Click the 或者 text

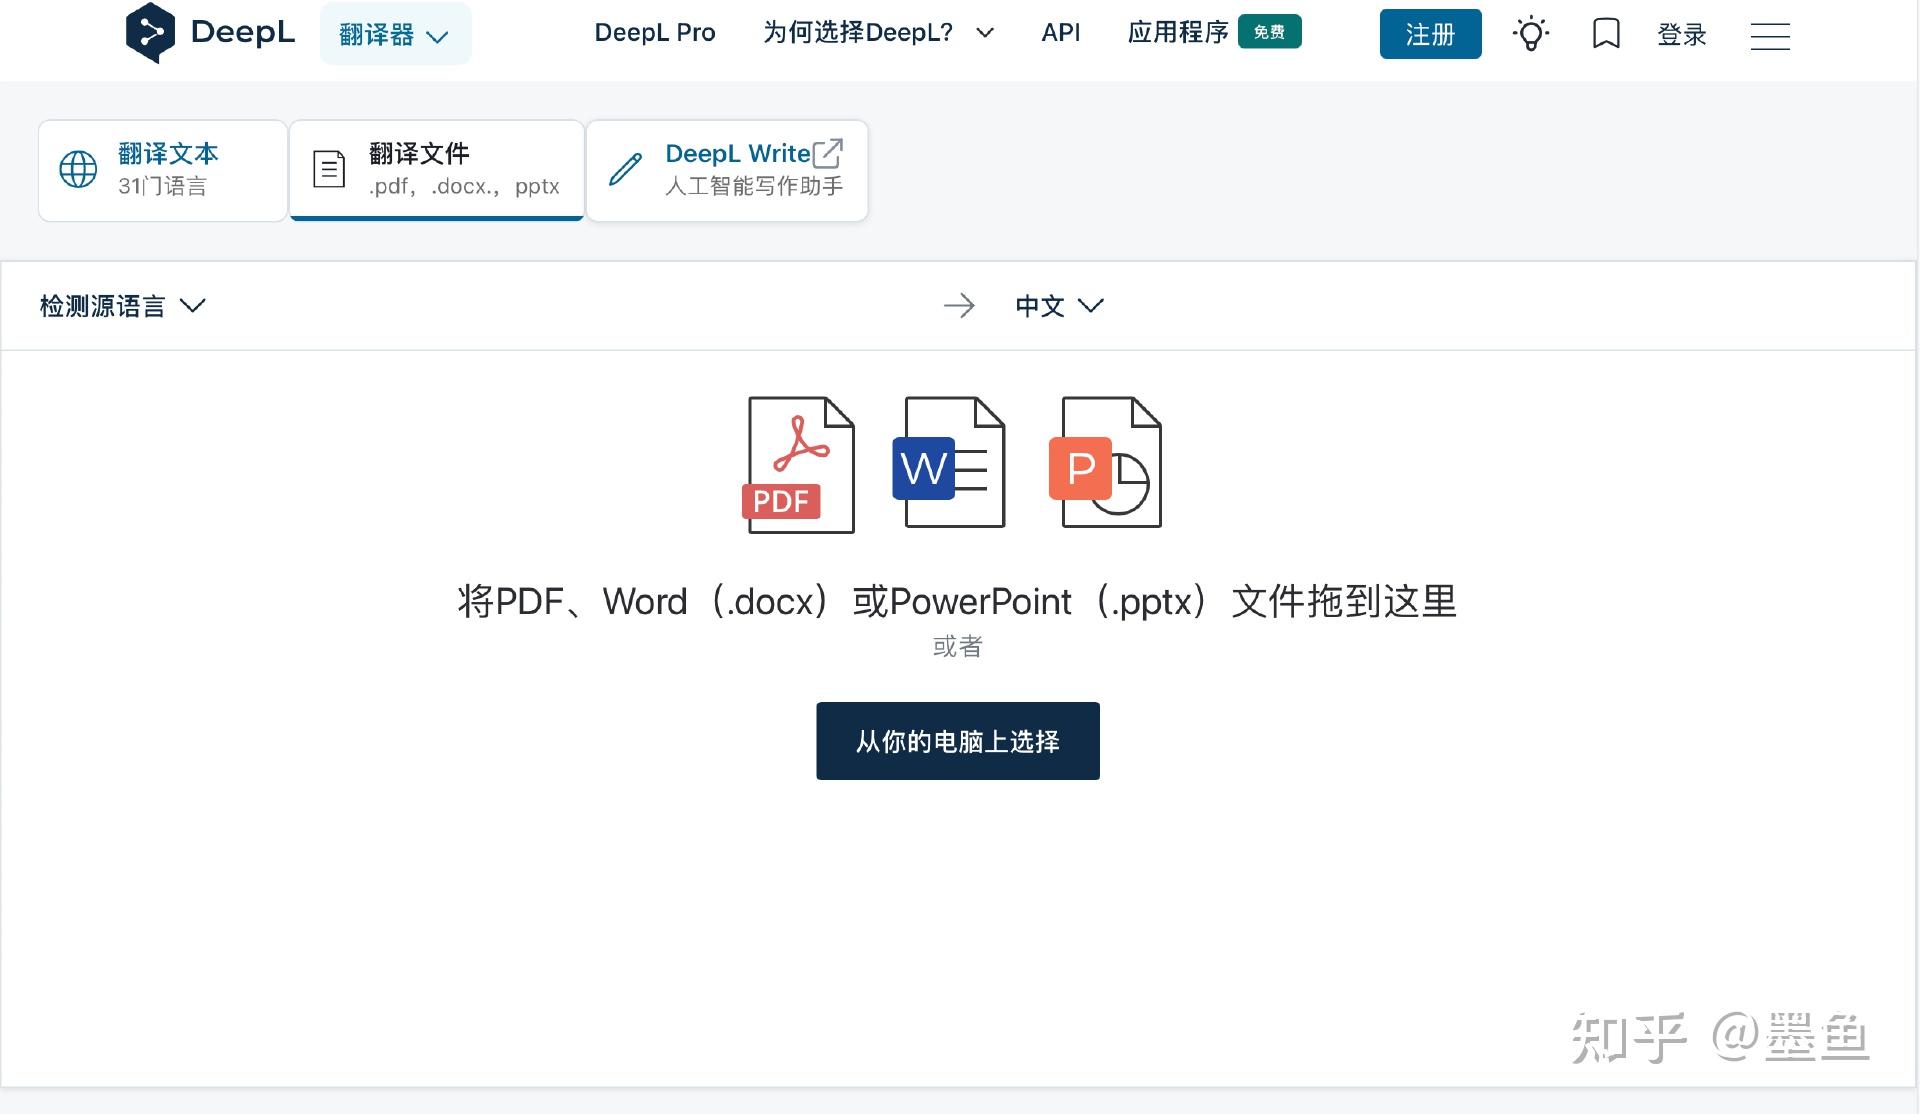tap(958, 647)
